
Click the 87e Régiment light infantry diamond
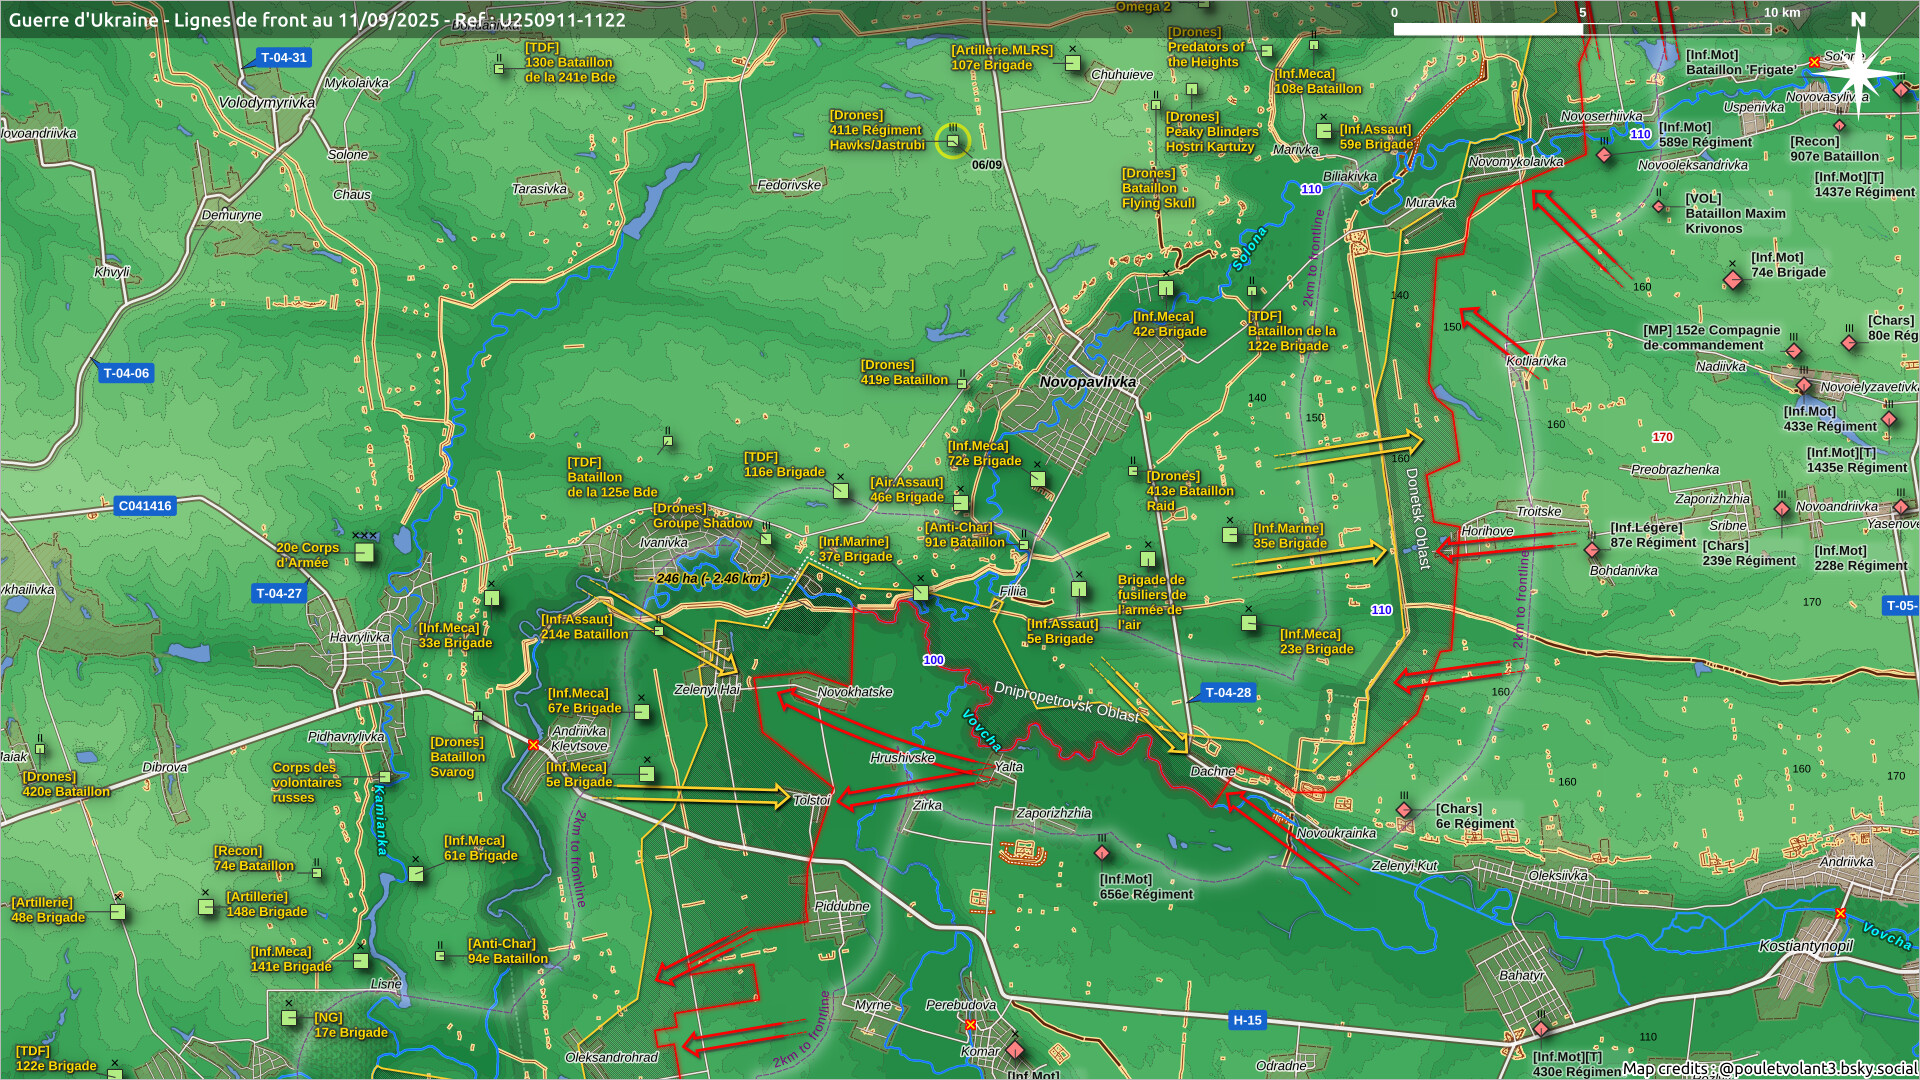1592,550
